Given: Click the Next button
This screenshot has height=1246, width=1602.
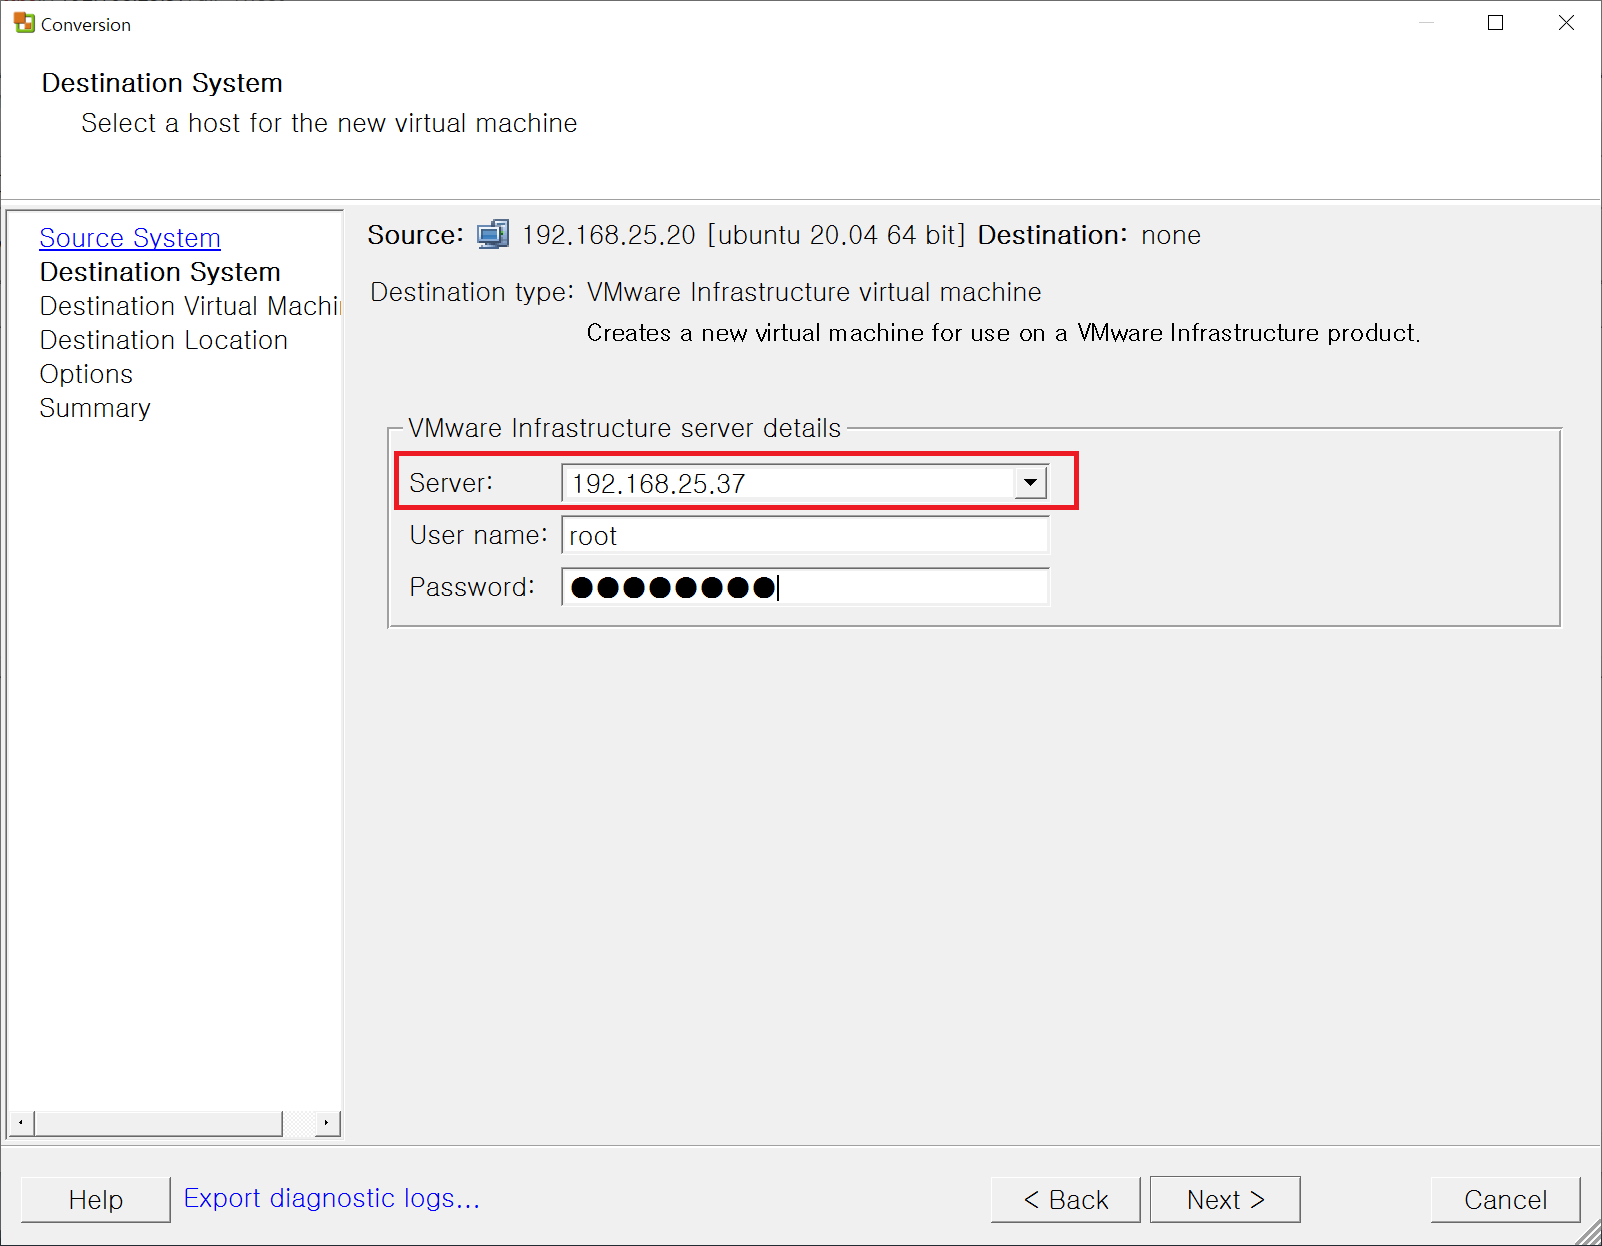Looking at the screenshot, I should tap(1225, 1199).
